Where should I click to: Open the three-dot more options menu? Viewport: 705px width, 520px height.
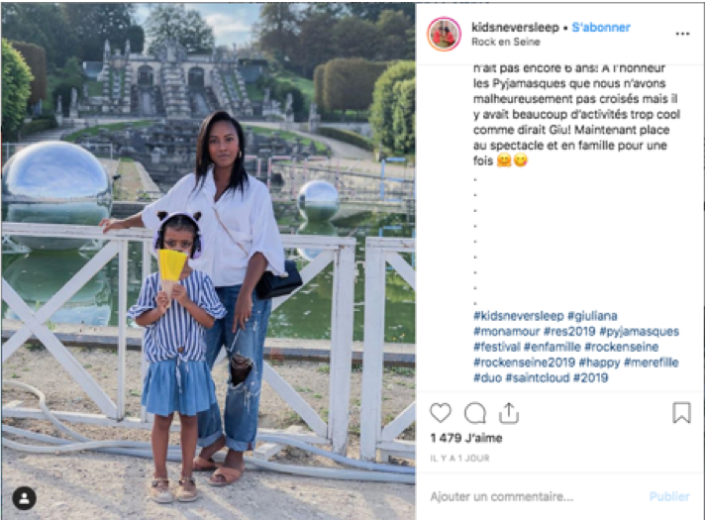pyautogui.click(x=682, y=34)
